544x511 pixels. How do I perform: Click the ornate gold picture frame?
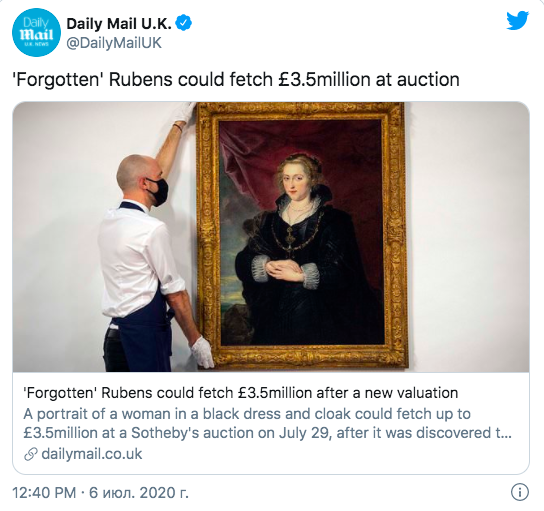pyautogui.click(x=301, y=235)
